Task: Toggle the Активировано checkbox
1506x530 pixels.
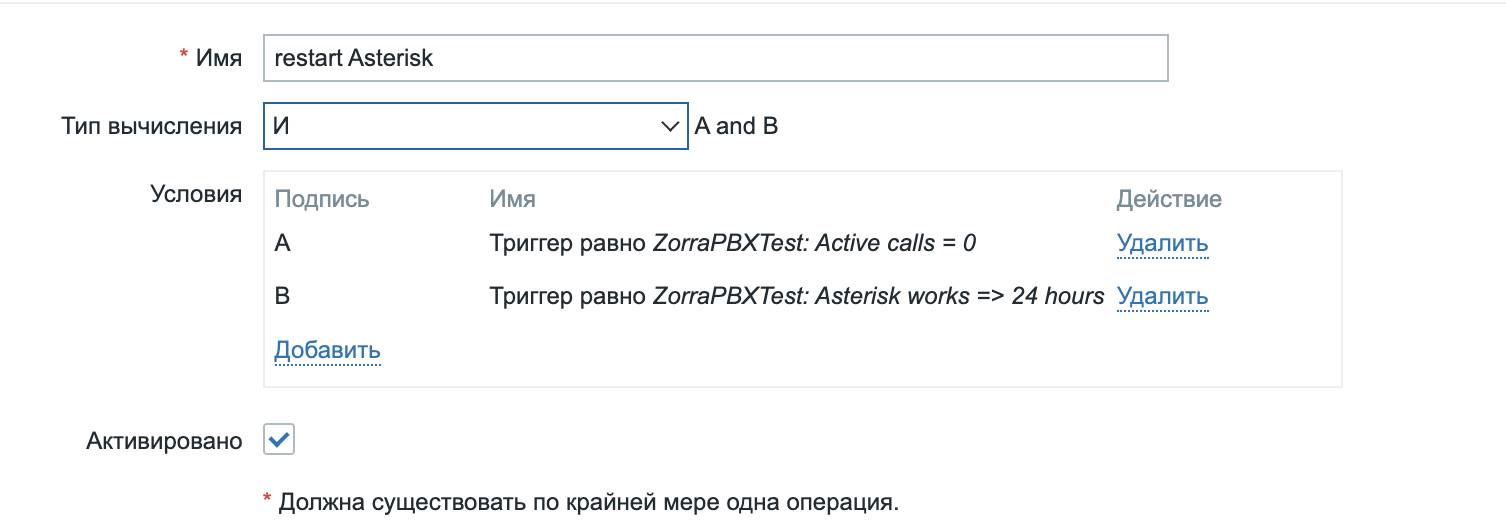Action: [x=279, y=439]
